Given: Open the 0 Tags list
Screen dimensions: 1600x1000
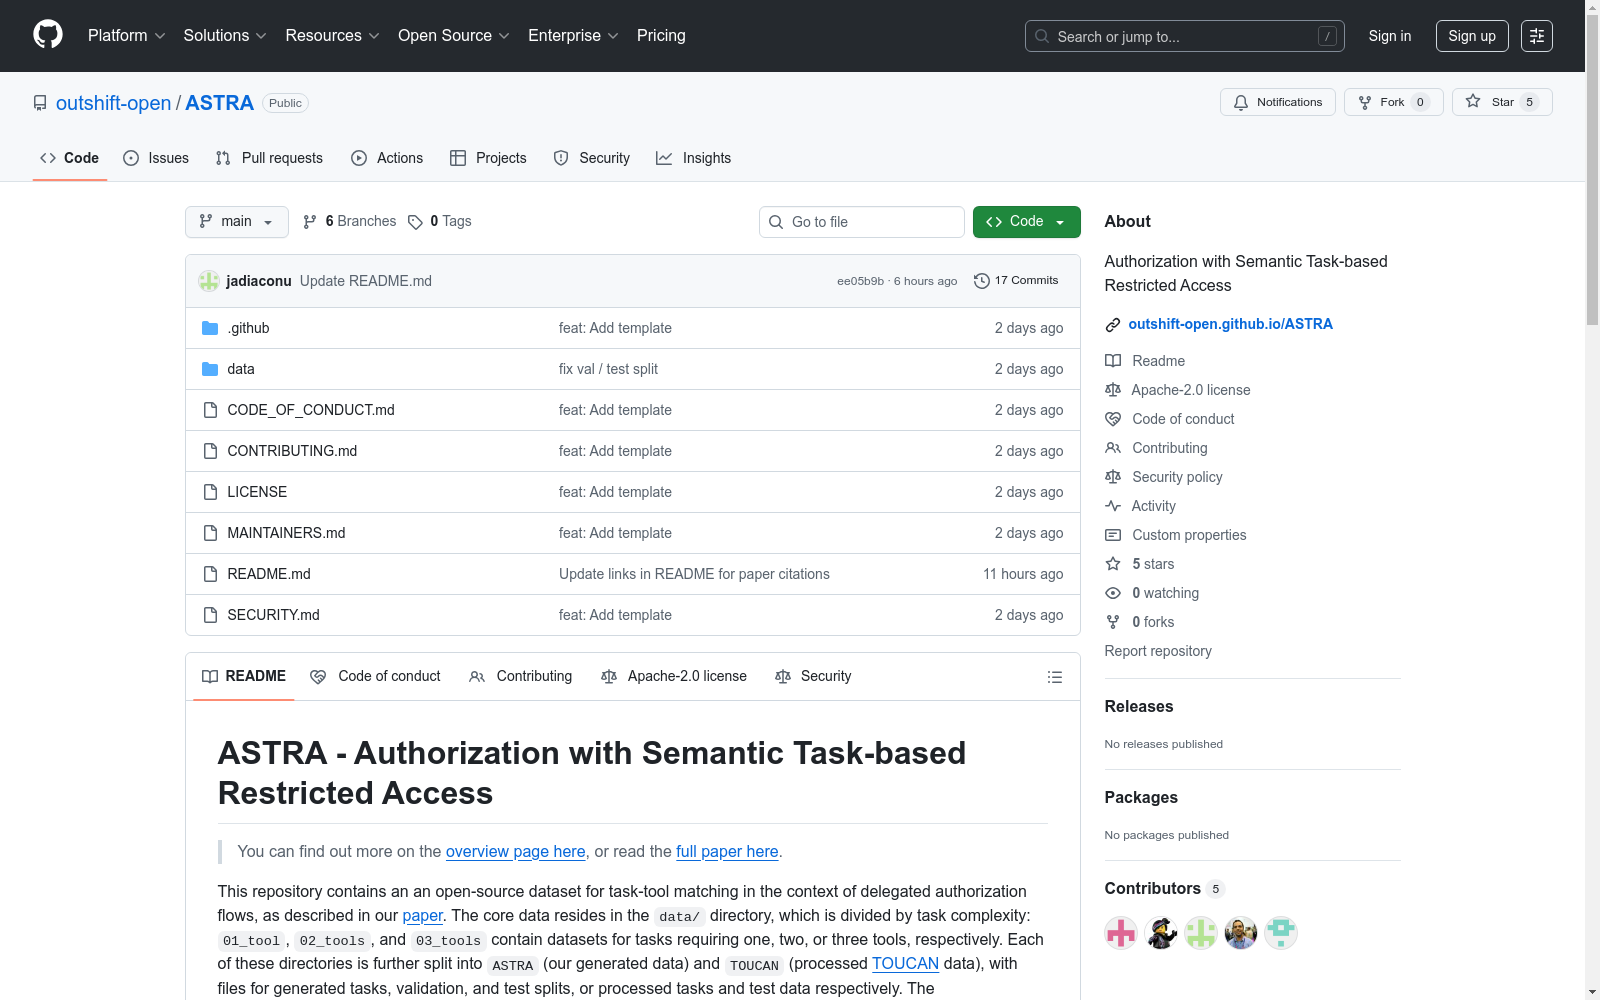Looking at the screenshot, I should 440,221.
